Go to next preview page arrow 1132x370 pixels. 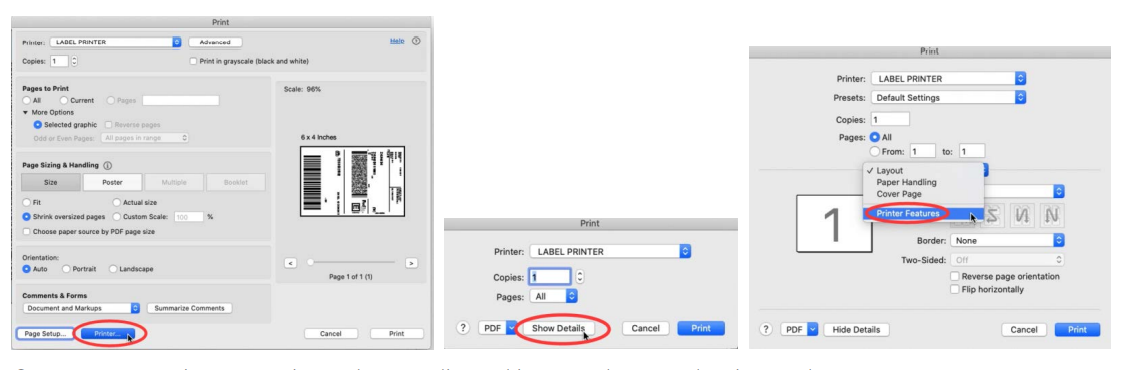coord(412,263)
